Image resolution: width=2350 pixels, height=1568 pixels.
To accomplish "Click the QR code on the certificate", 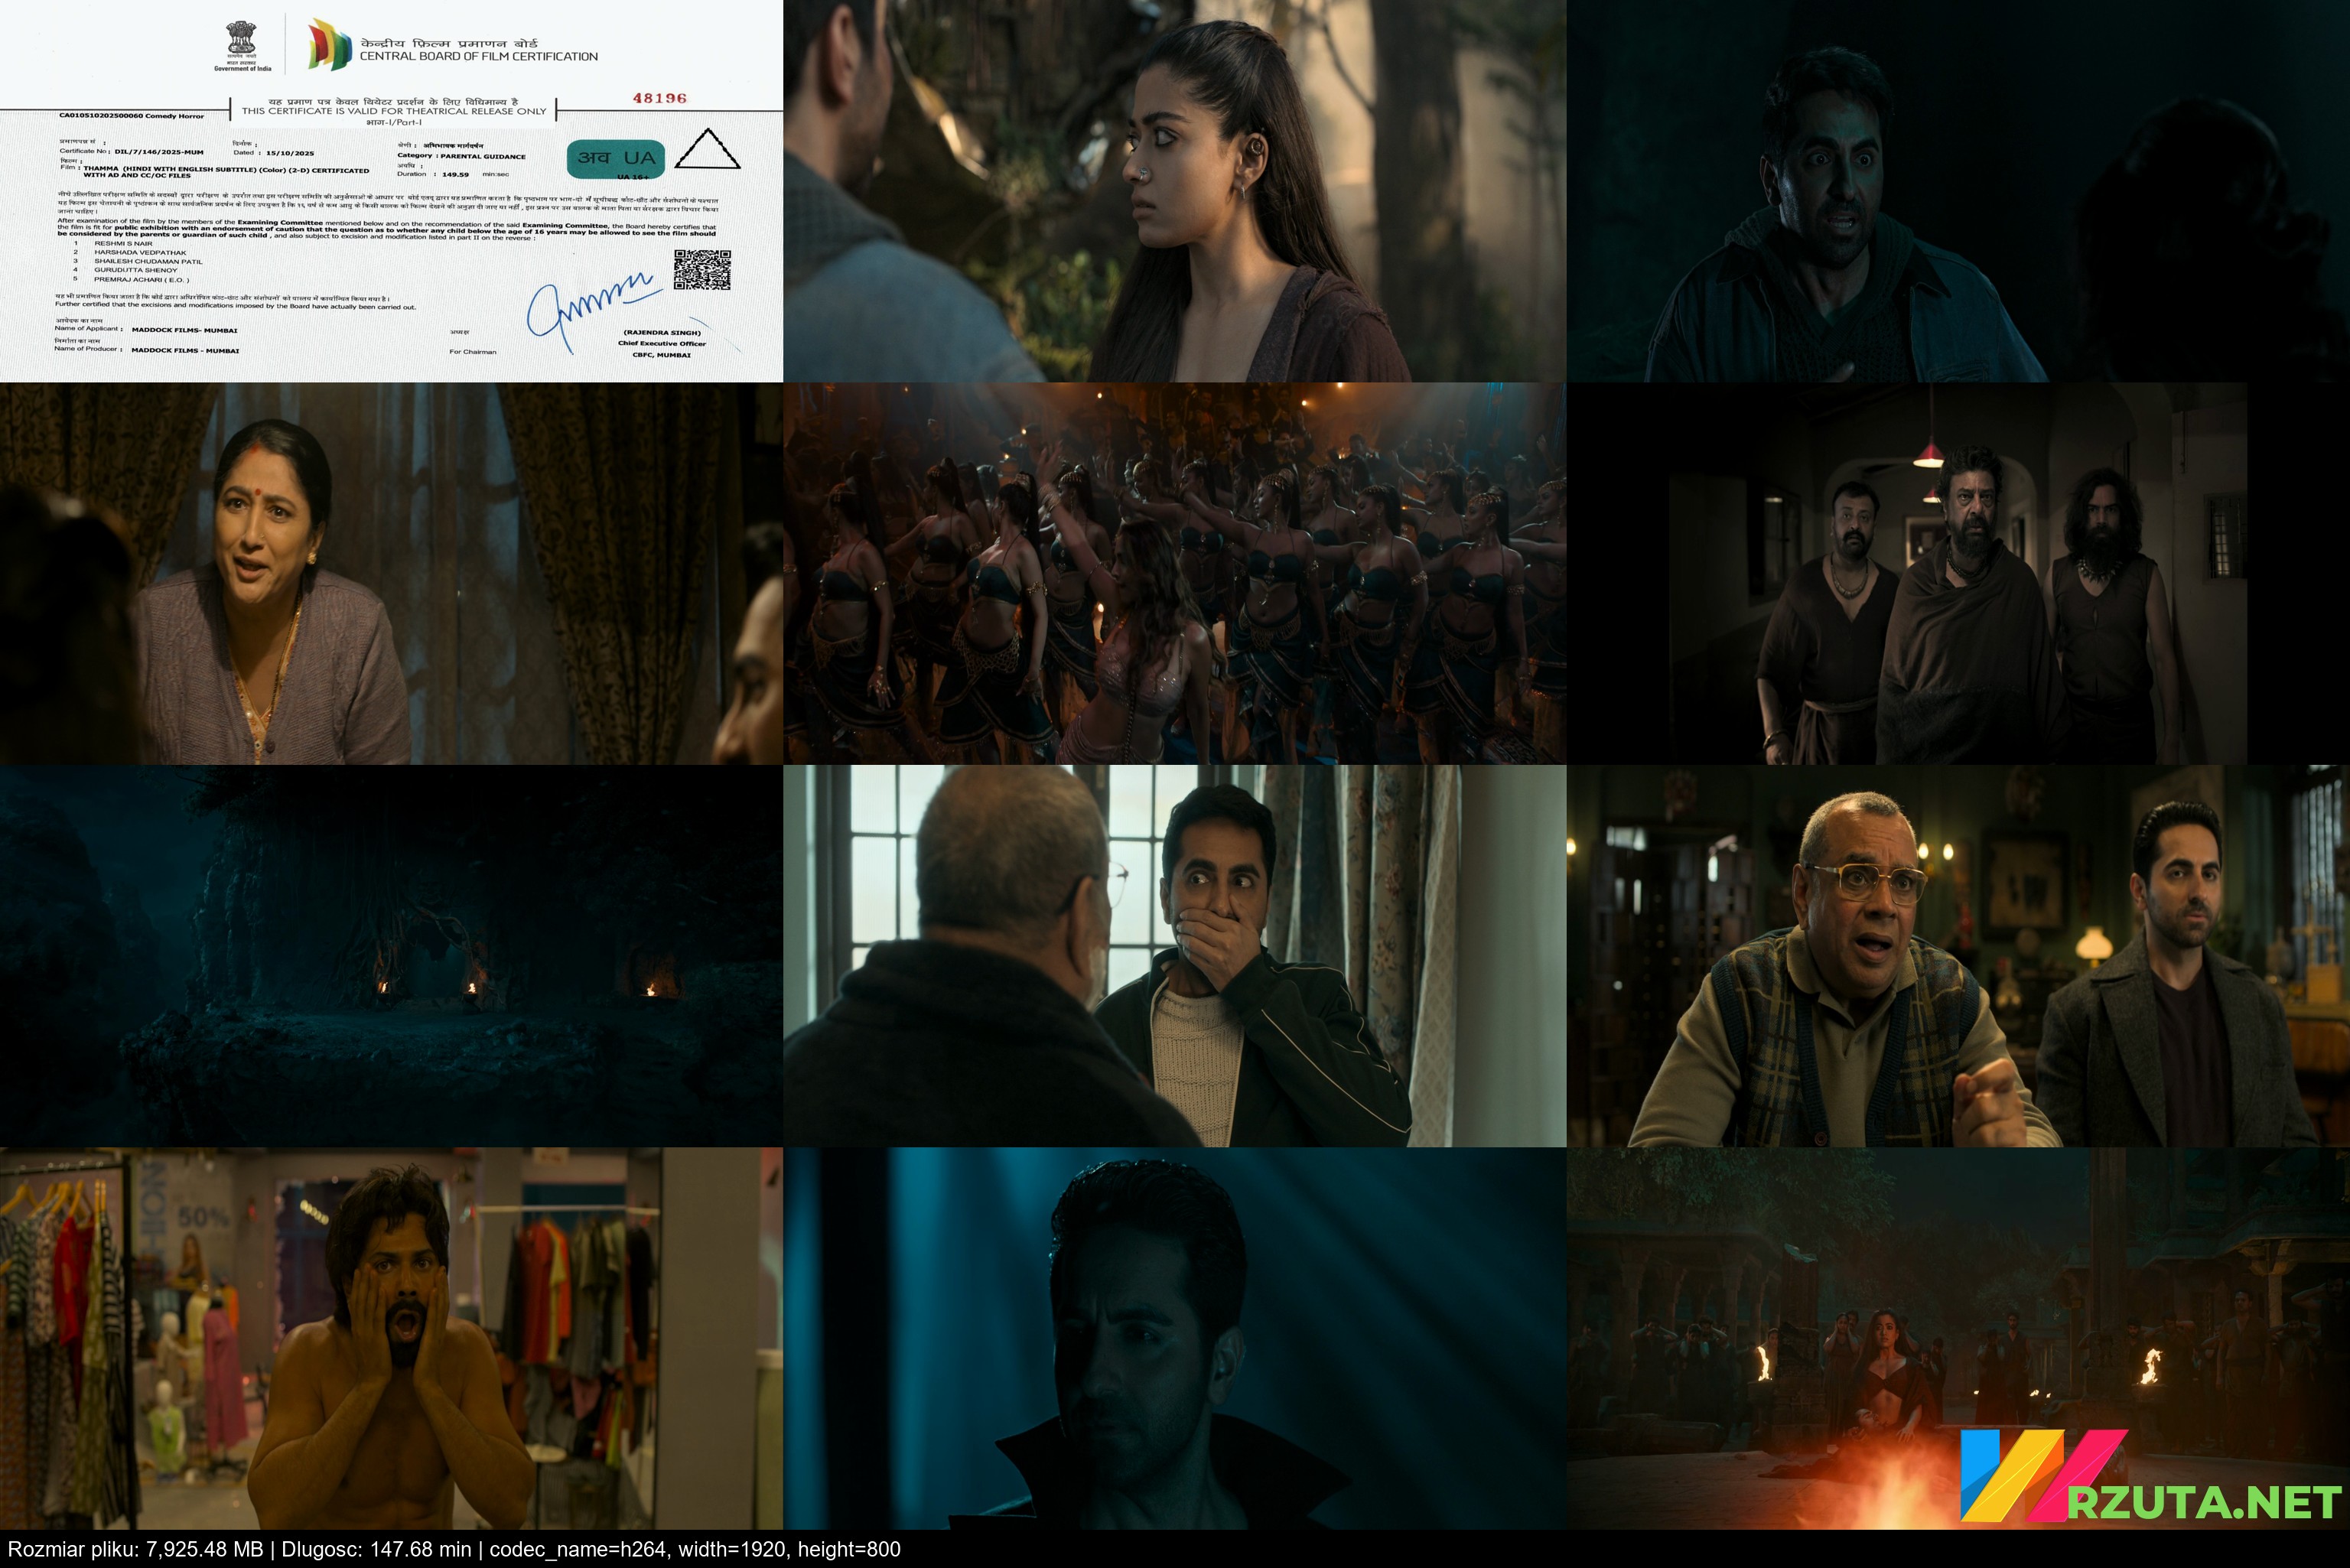I will [702, 269].
